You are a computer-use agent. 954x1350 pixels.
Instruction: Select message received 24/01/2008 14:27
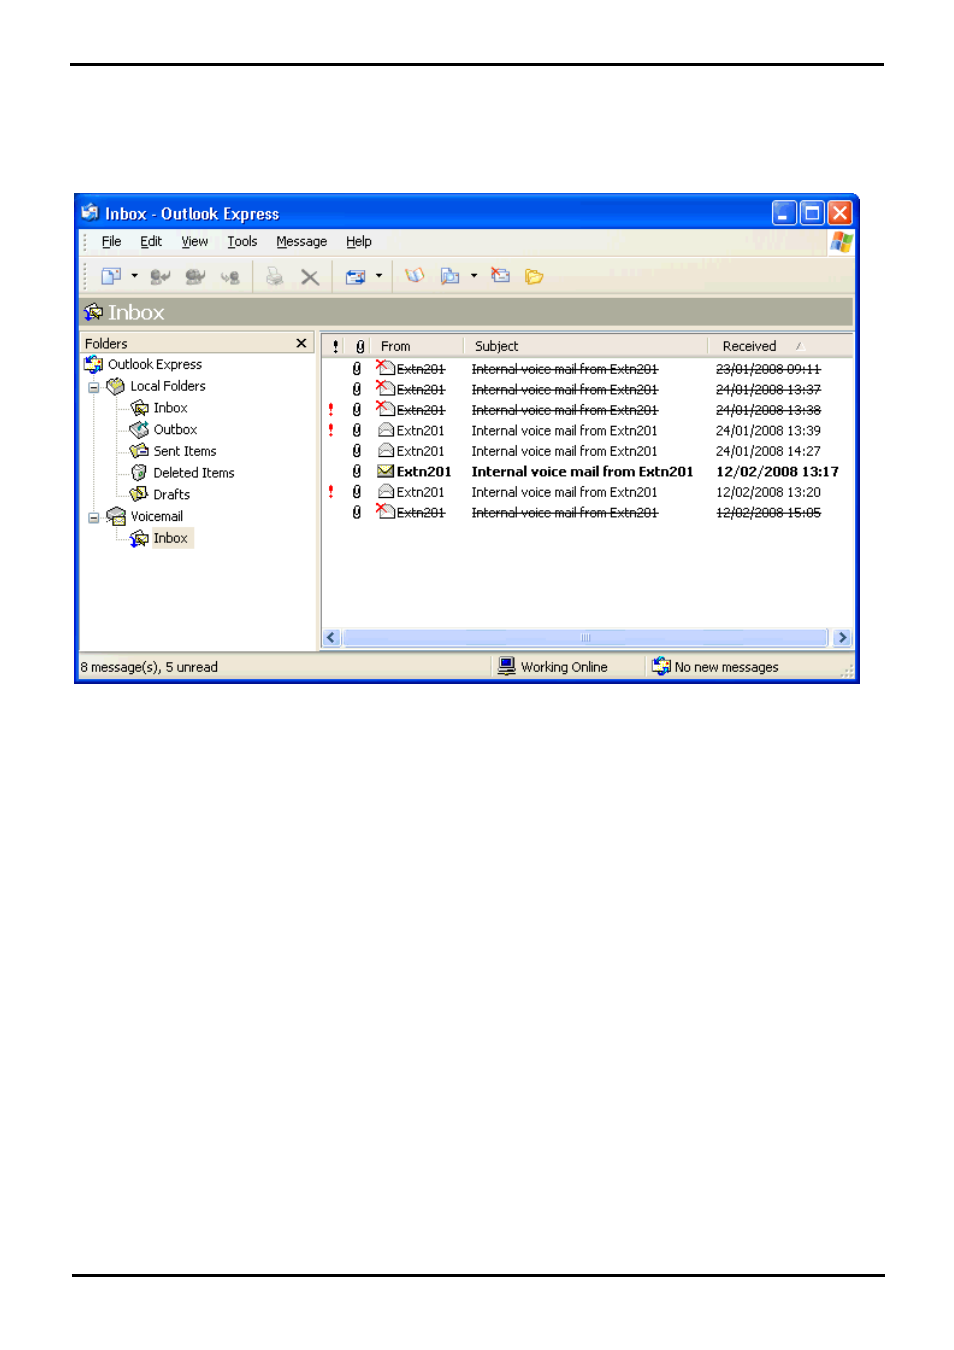pos(587,451)
